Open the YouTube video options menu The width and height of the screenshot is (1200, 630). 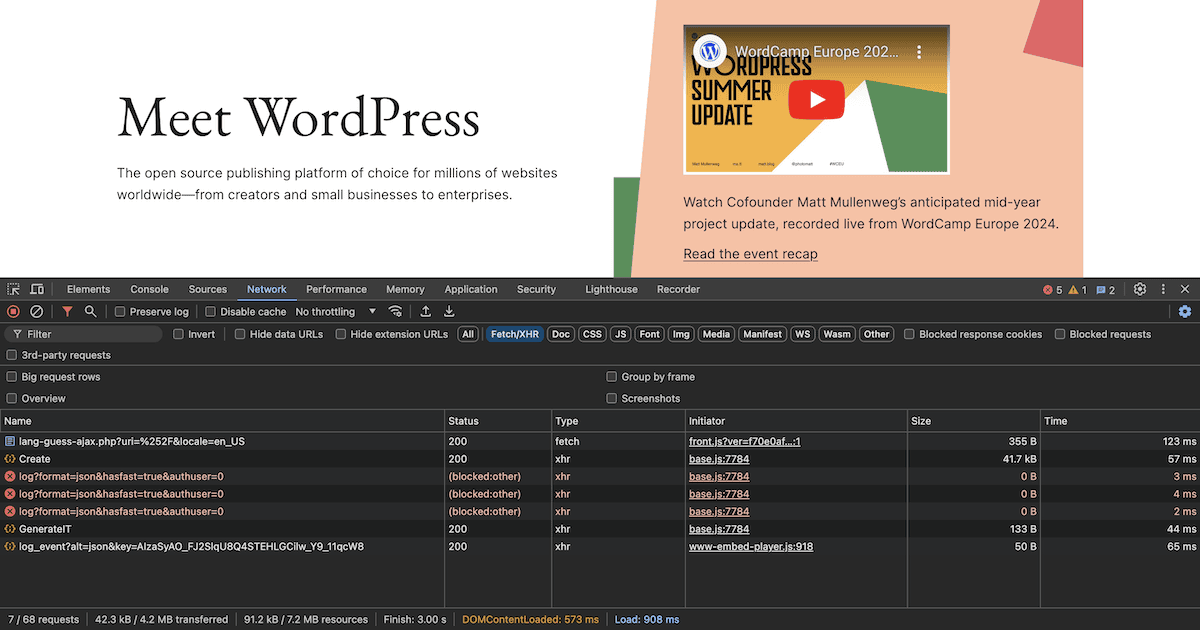(x=921, y=51)
